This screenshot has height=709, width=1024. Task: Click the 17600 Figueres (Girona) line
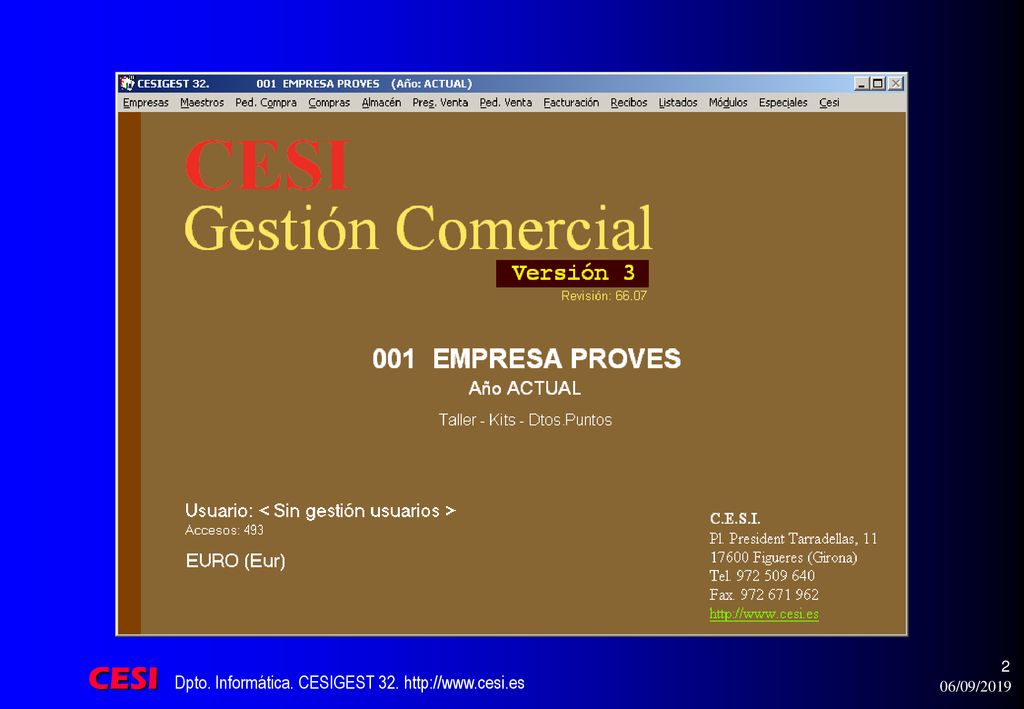pos(784,558)
